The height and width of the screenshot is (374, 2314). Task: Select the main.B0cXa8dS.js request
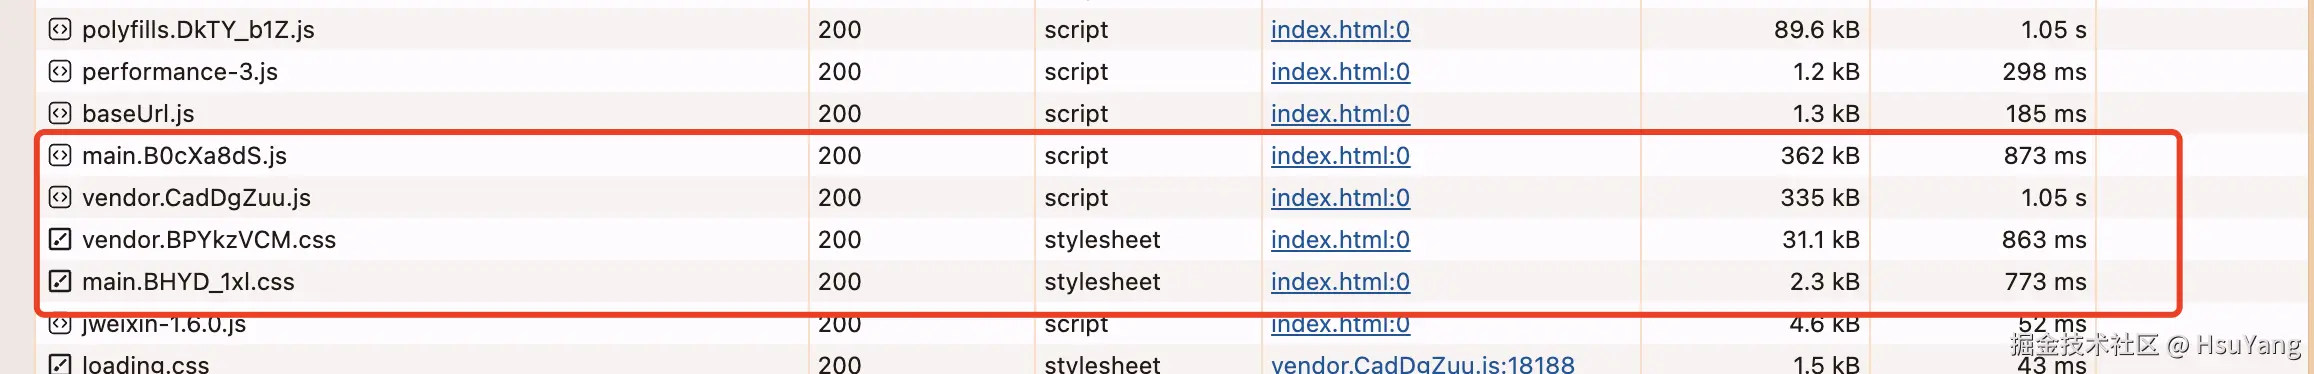[184, 156]
